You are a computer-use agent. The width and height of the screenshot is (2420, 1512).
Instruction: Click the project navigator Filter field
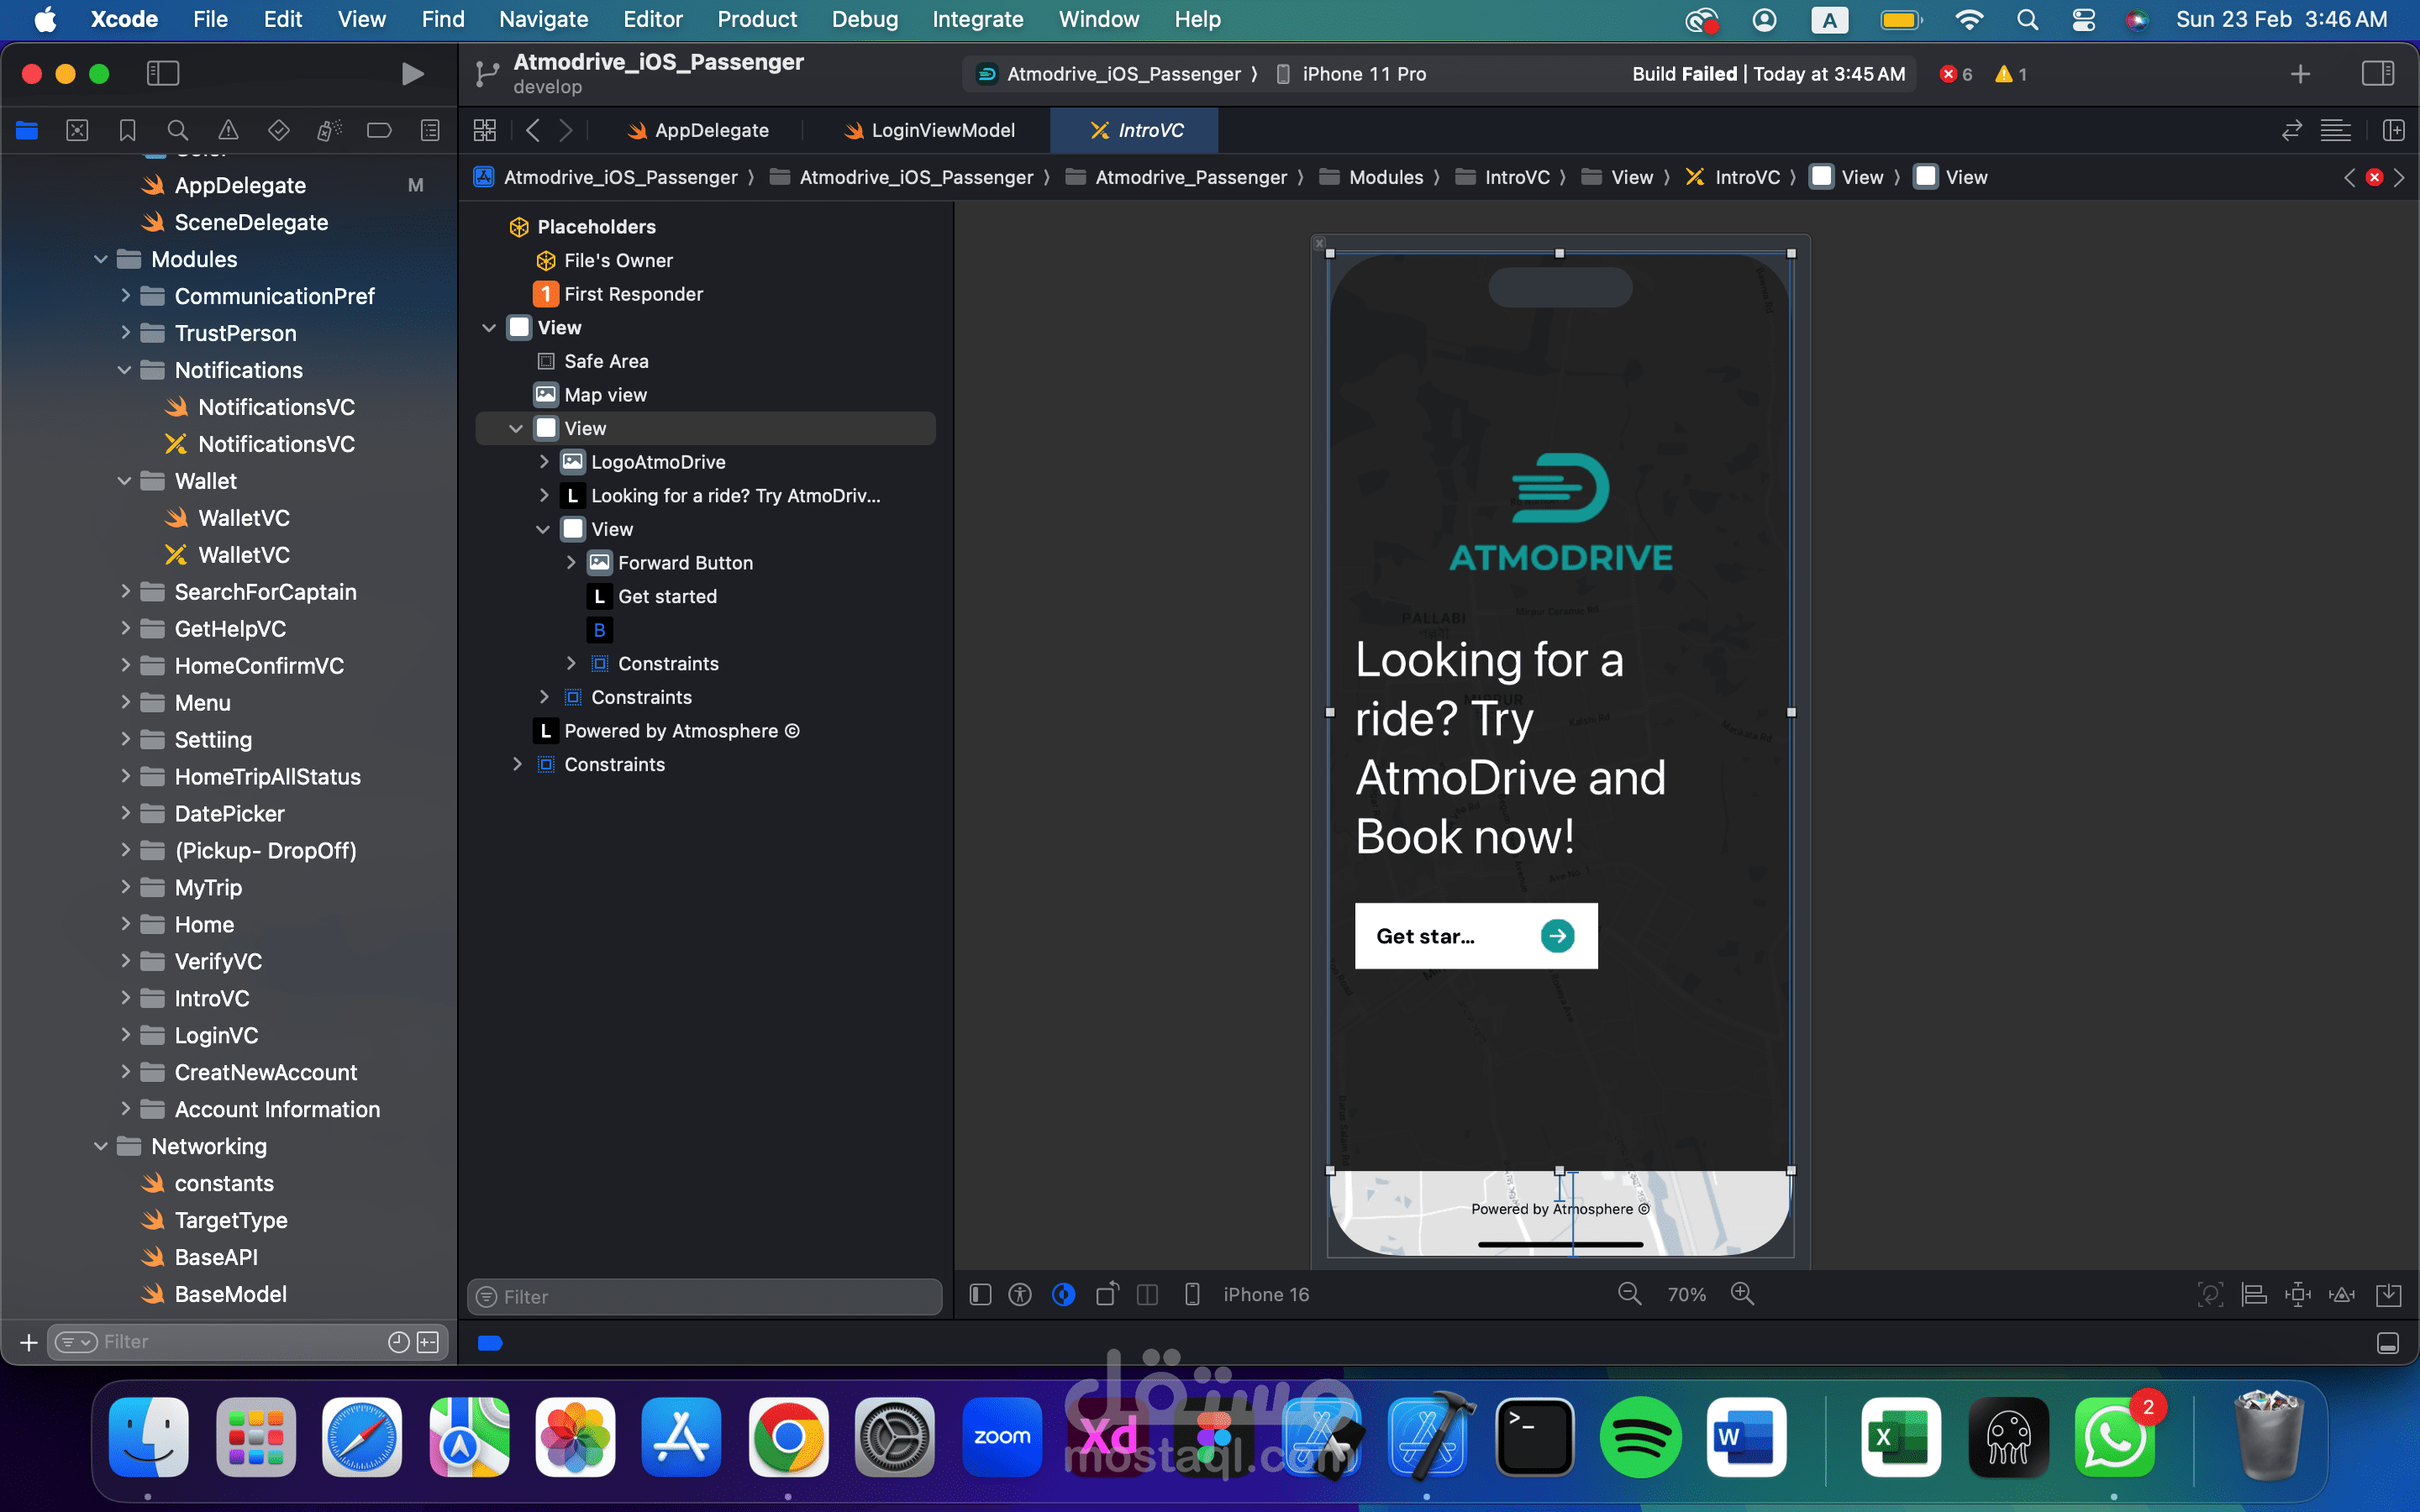click(x=245, y=1342)
